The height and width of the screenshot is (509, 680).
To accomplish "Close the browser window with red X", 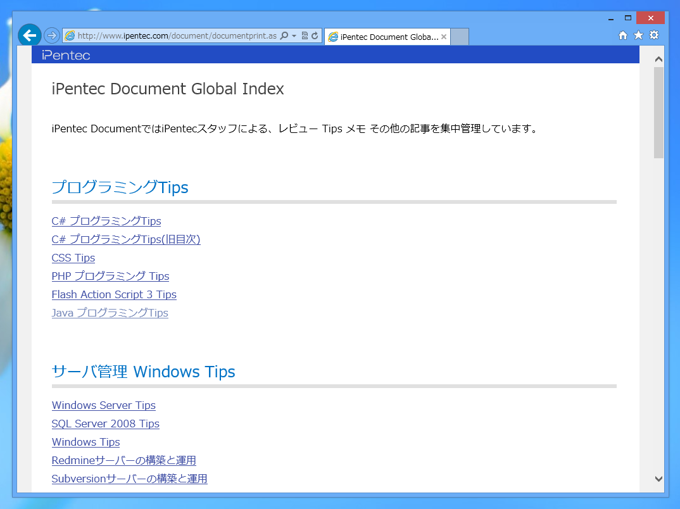I will [651, 18].
